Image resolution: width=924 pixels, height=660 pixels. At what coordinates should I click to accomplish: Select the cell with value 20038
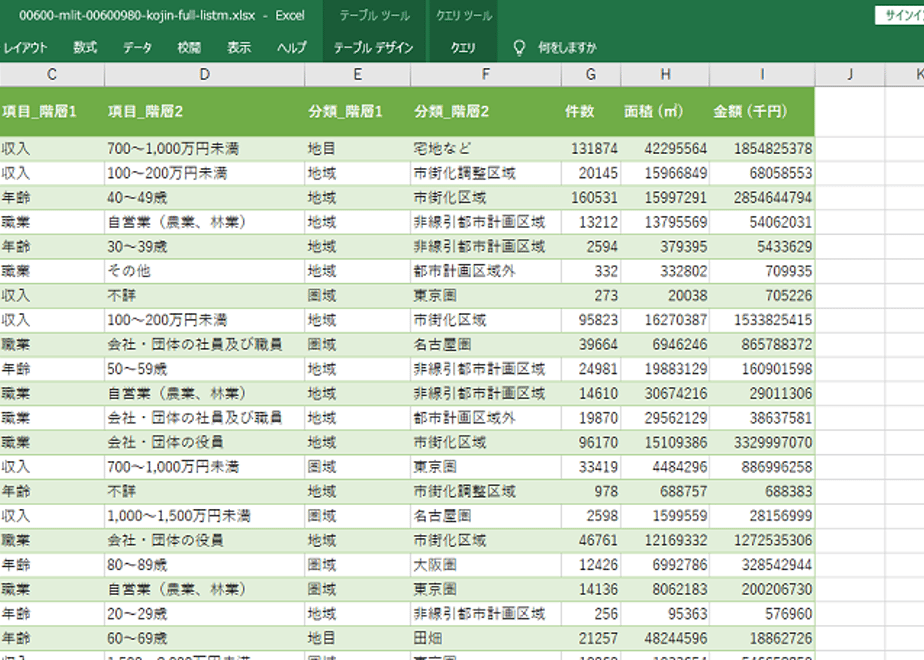point(665,295)
